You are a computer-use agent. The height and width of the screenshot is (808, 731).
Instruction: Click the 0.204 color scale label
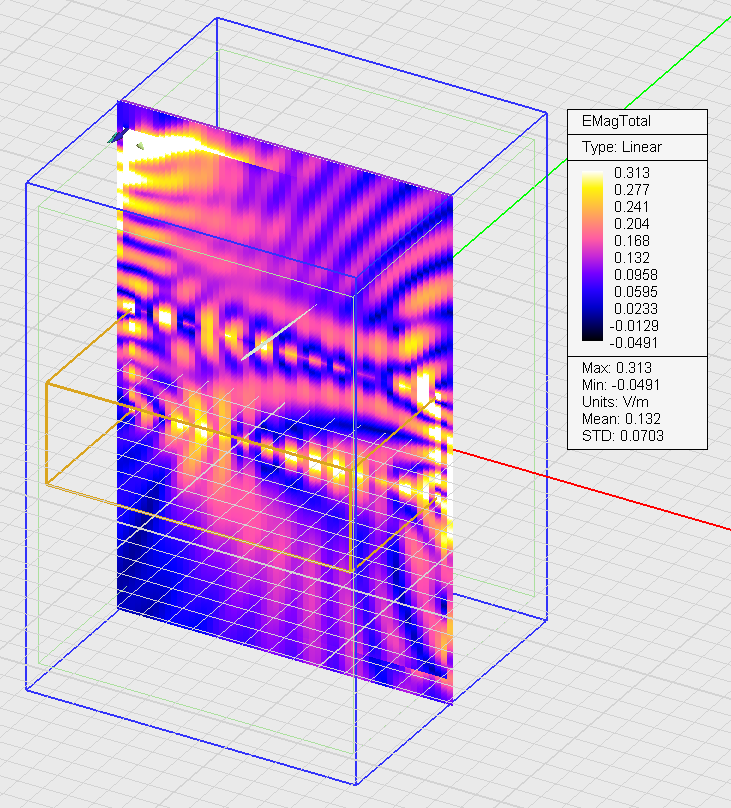pyautogui.click(x=632, y=224)
